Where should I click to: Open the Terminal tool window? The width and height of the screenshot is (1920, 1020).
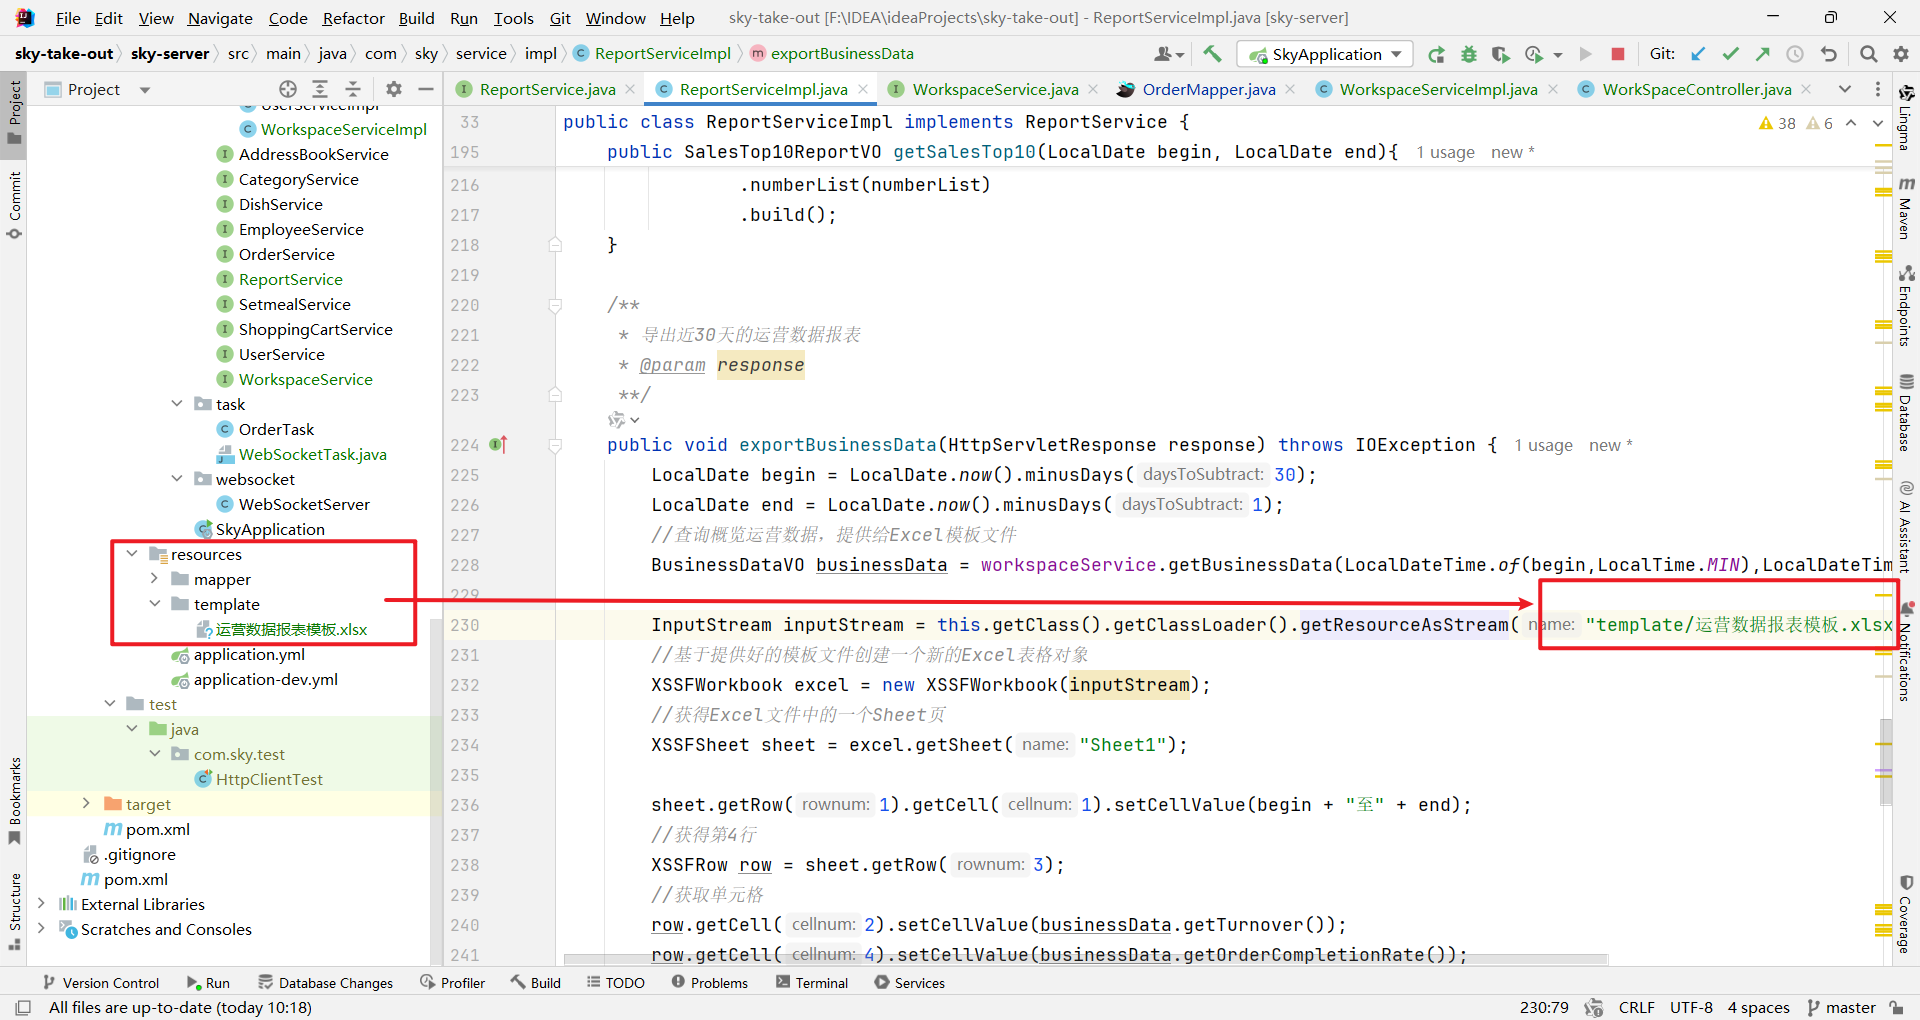(x=812, y=983)
